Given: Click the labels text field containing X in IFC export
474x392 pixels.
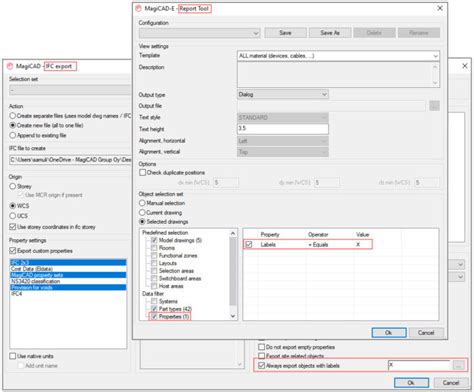Looking at the screenshot, I should tap(419, 365).
